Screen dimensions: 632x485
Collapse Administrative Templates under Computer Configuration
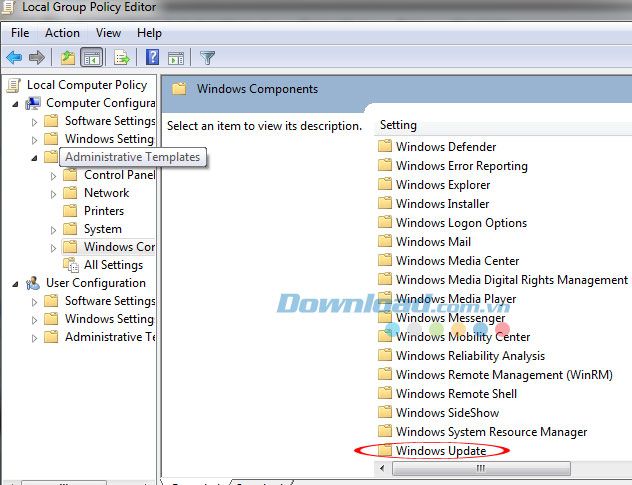pos(35,158)
